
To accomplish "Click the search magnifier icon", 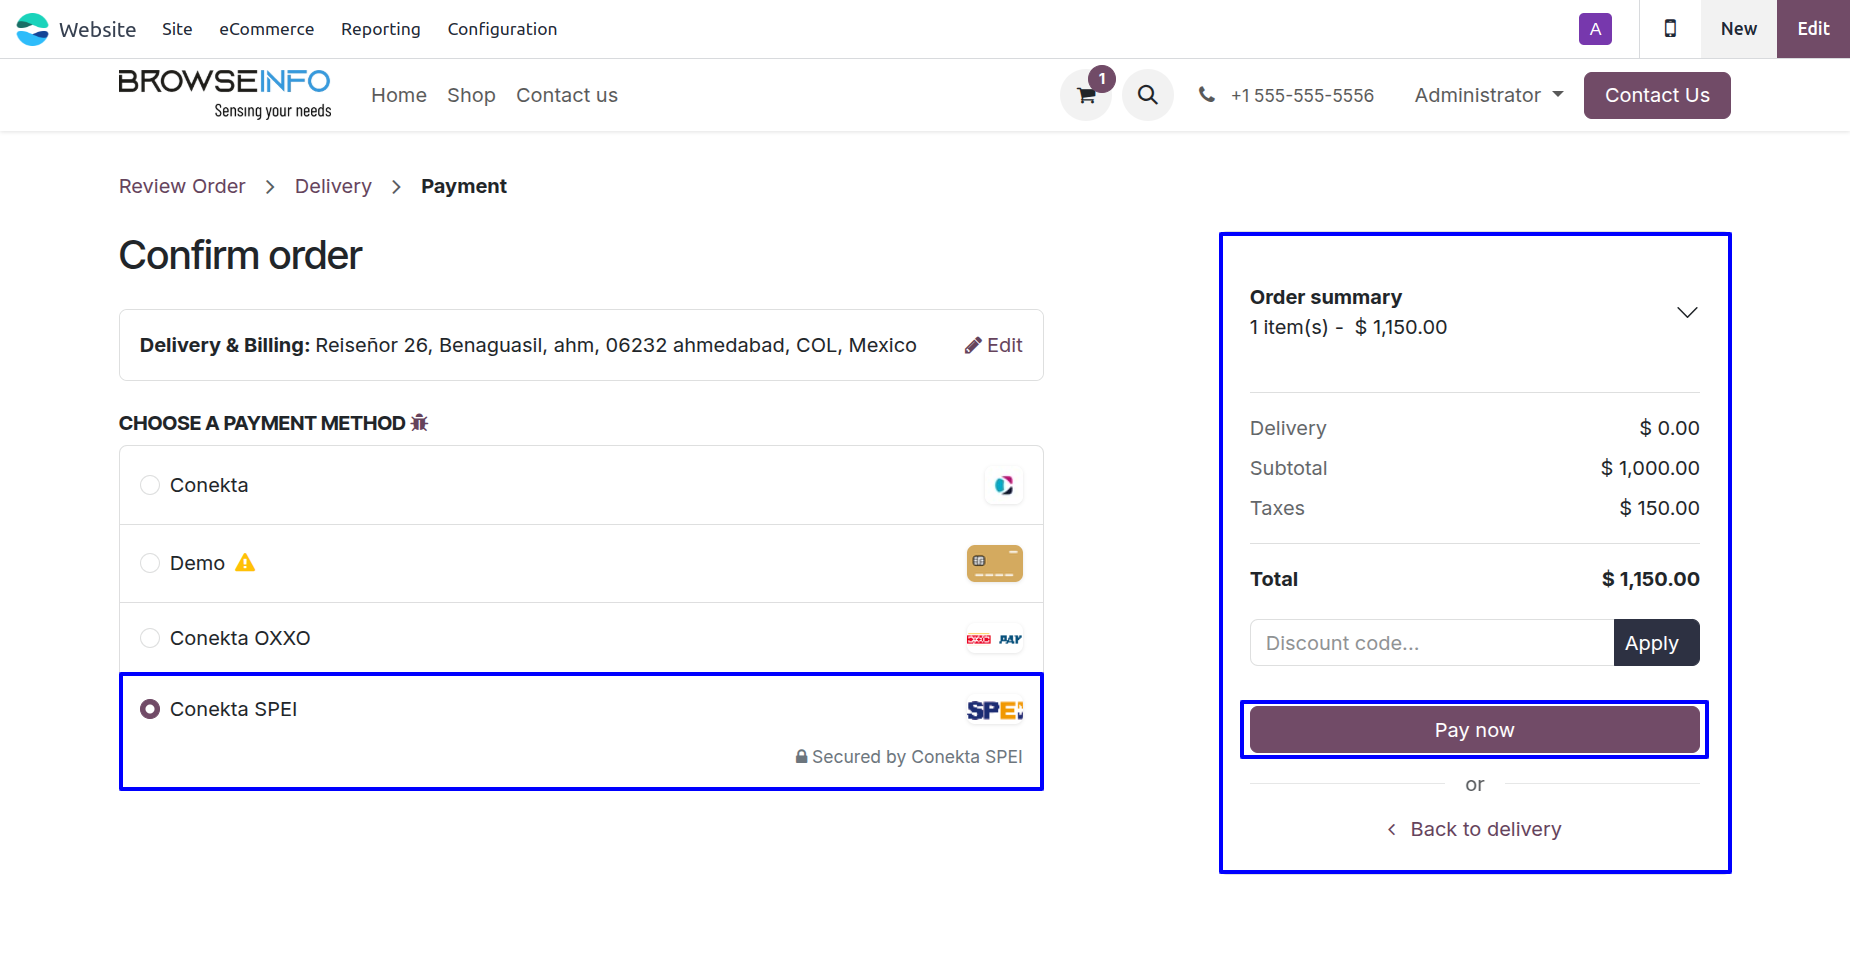I will 1148,95.
